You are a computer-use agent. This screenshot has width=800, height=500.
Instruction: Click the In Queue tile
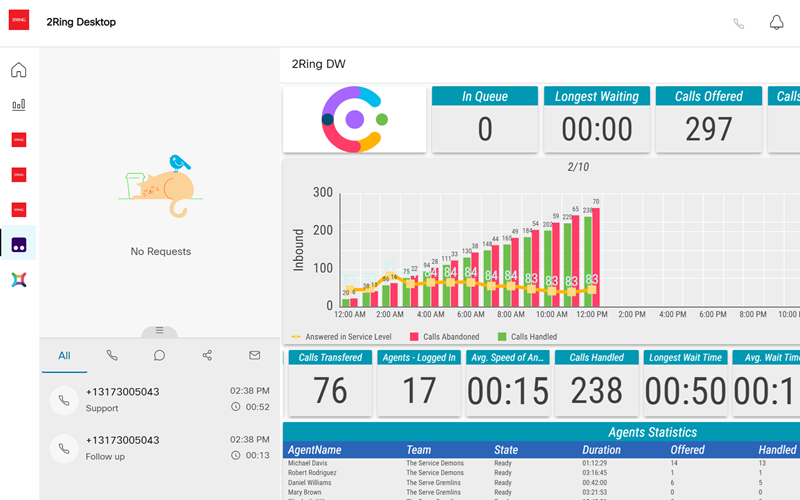(x=485, y=119)
